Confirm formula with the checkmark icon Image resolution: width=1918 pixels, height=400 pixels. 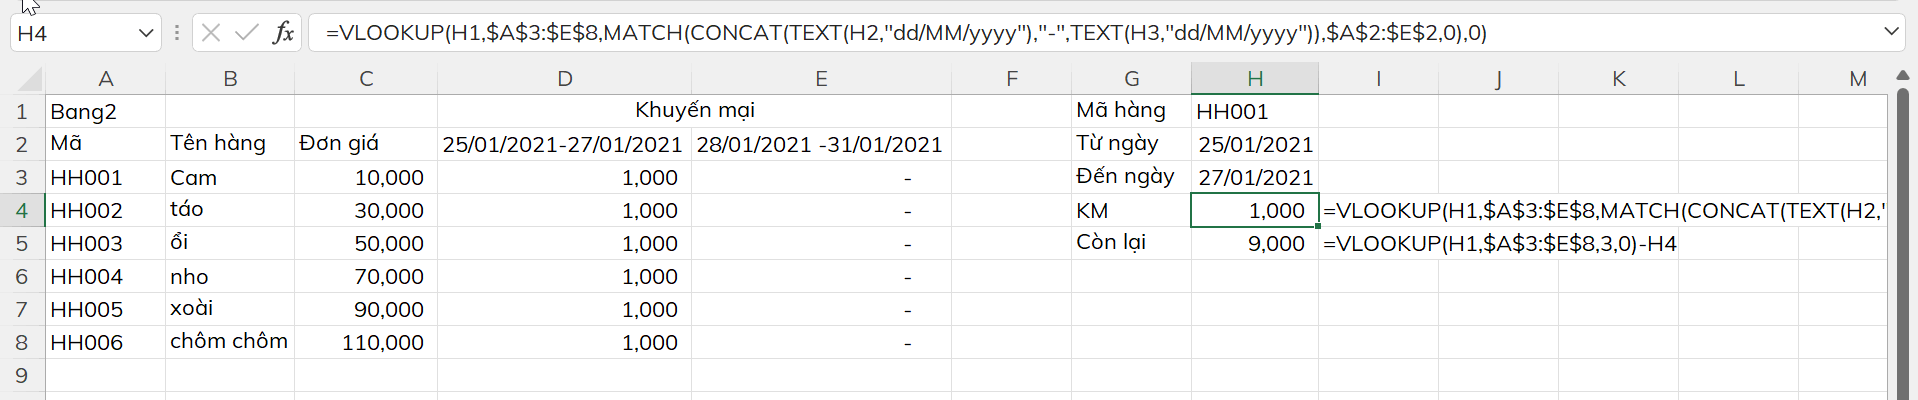coord(246,33)
